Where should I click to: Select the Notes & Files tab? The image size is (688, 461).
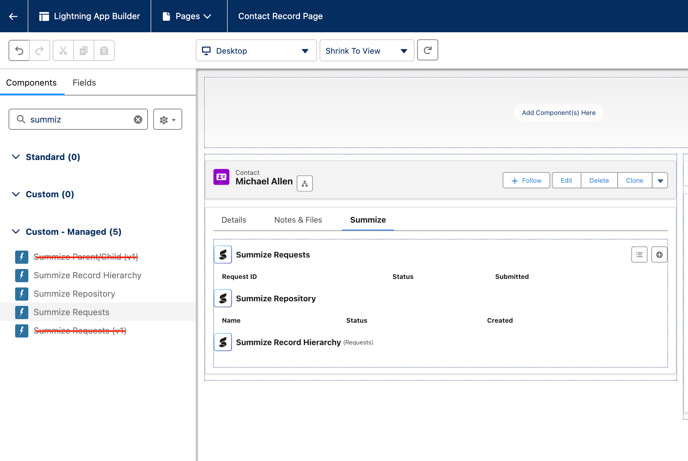tap(298, 220)
